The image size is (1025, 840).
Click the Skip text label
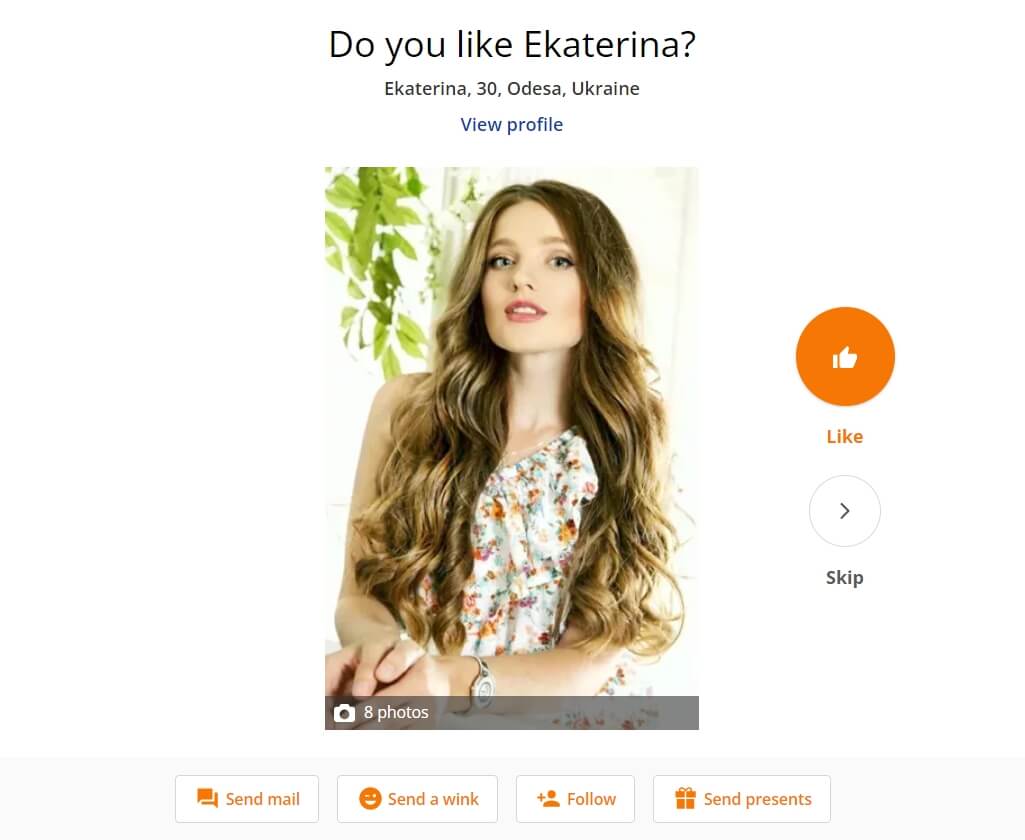tap(845, 578)
